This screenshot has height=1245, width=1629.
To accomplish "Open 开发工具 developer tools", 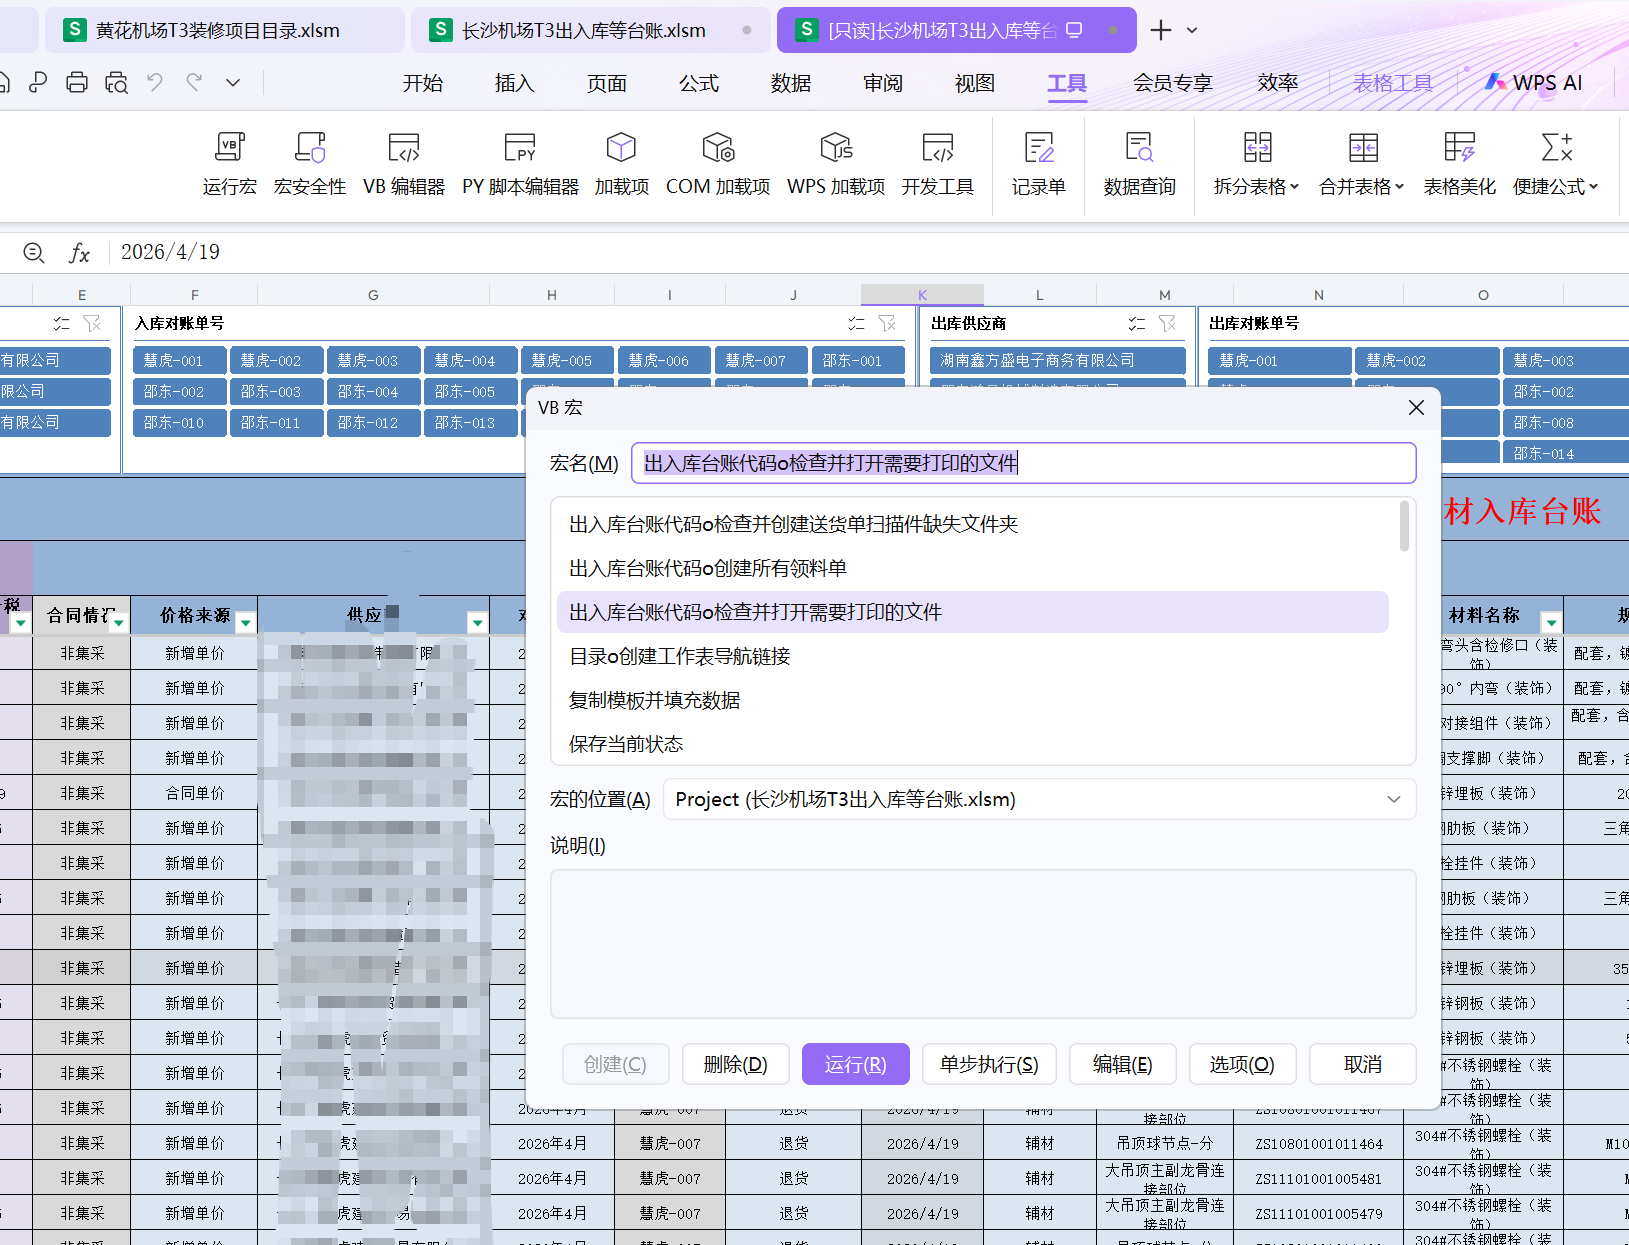I will (938, 165).
